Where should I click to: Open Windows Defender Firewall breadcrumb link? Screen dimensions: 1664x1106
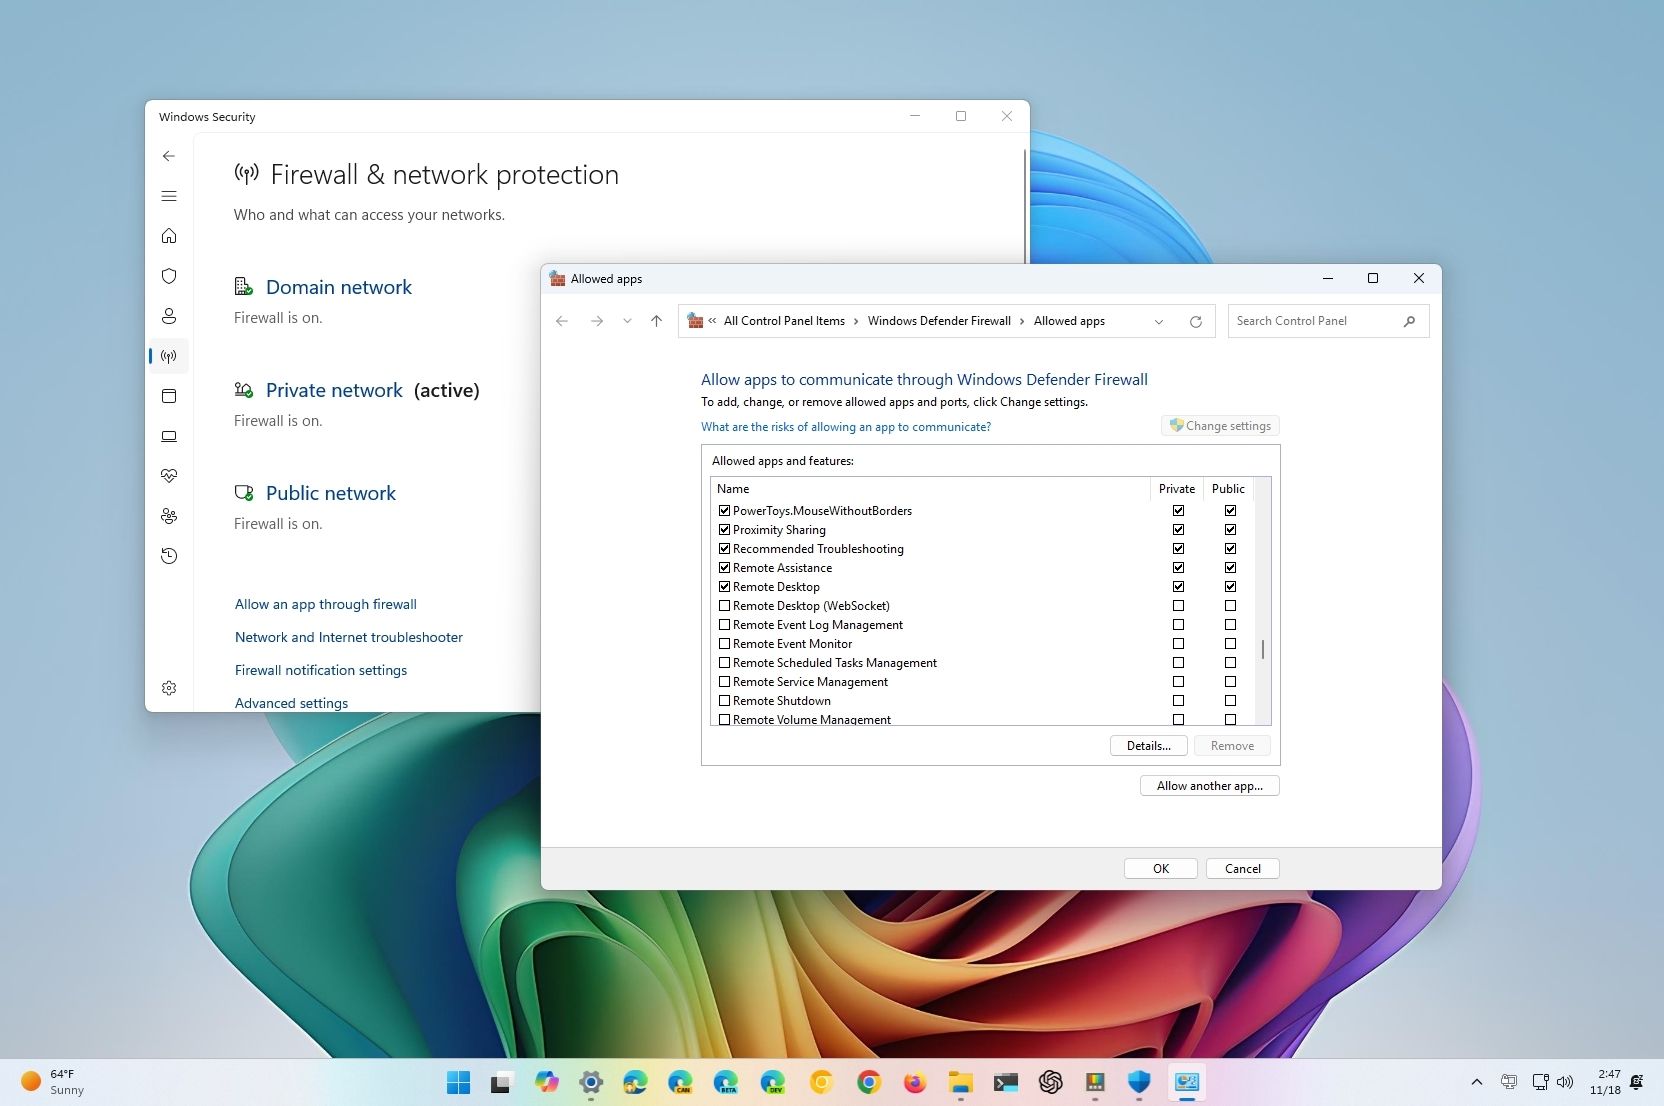[938, 321]
